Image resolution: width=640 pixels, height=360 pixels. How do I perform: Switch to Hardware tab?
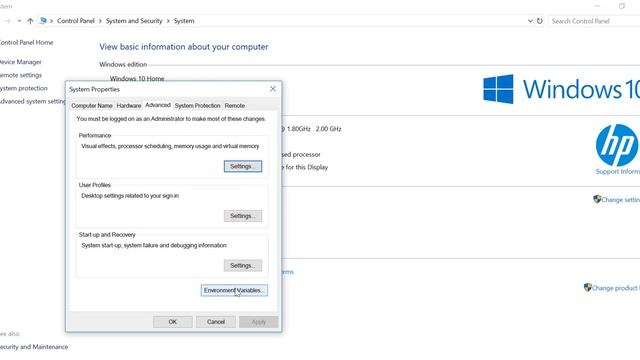129,105
